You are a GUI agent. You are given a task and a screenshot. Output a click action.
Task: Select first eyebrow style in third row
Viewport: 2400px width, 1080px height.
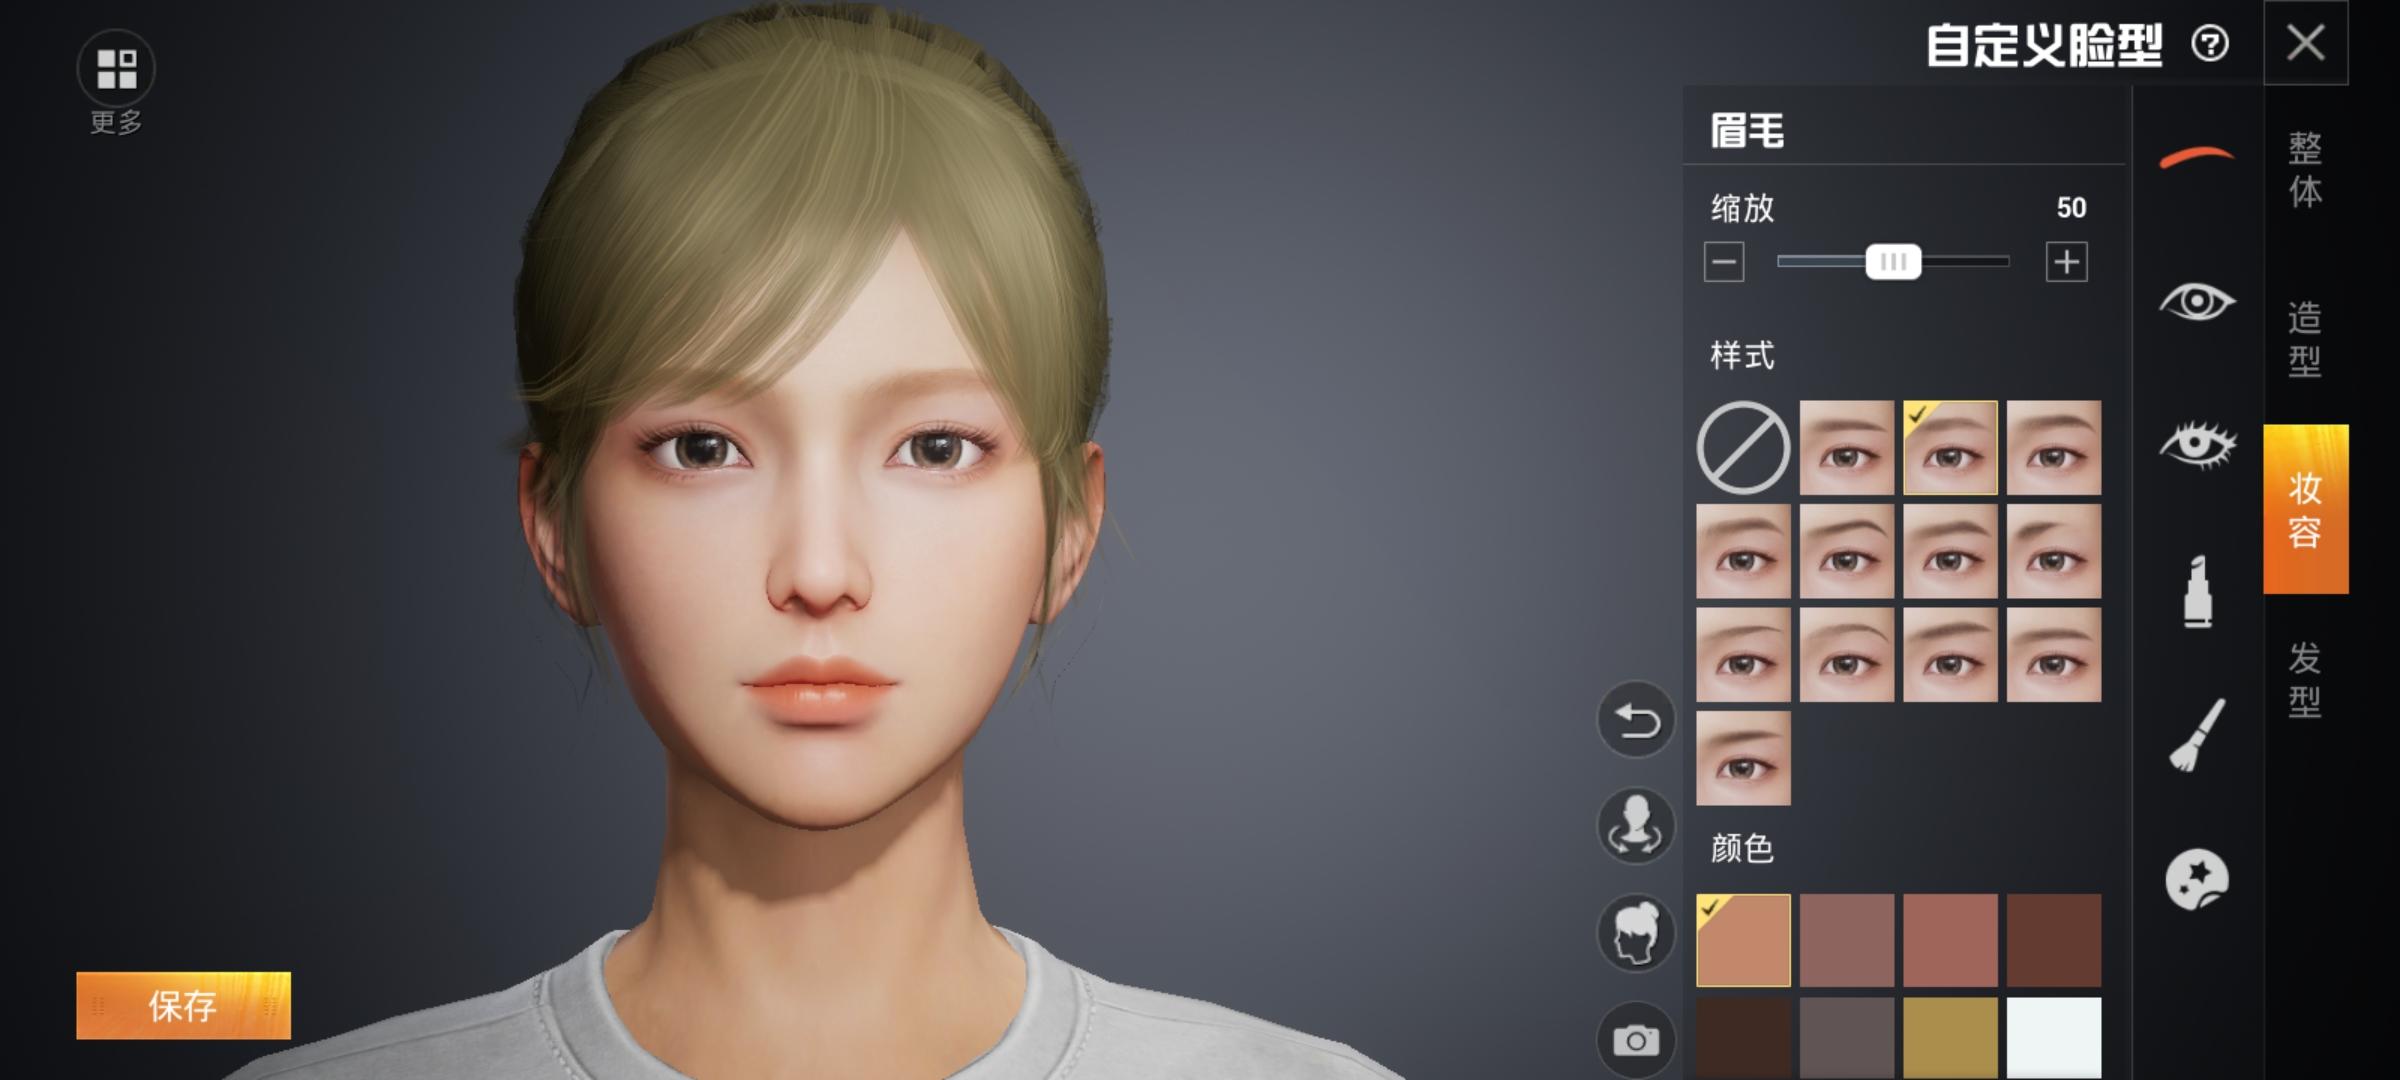pyautogui.click(x=1743, y=655)
